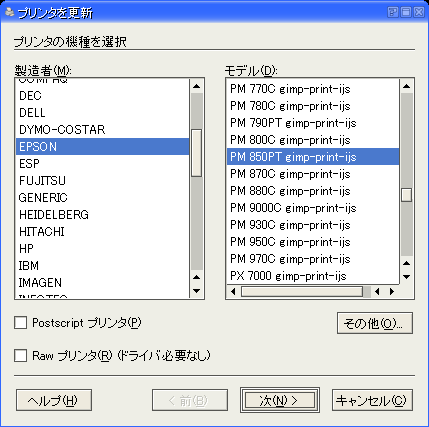
Task: Select EPSON manufacturer entry
Action: pyautogui.click(x=102, y=147)
